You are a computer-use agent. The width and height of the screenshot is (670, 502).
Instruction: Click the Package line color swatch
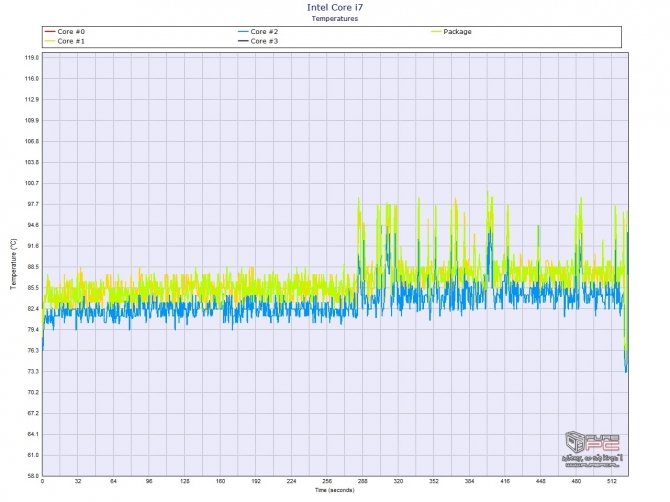coord(436,32)
